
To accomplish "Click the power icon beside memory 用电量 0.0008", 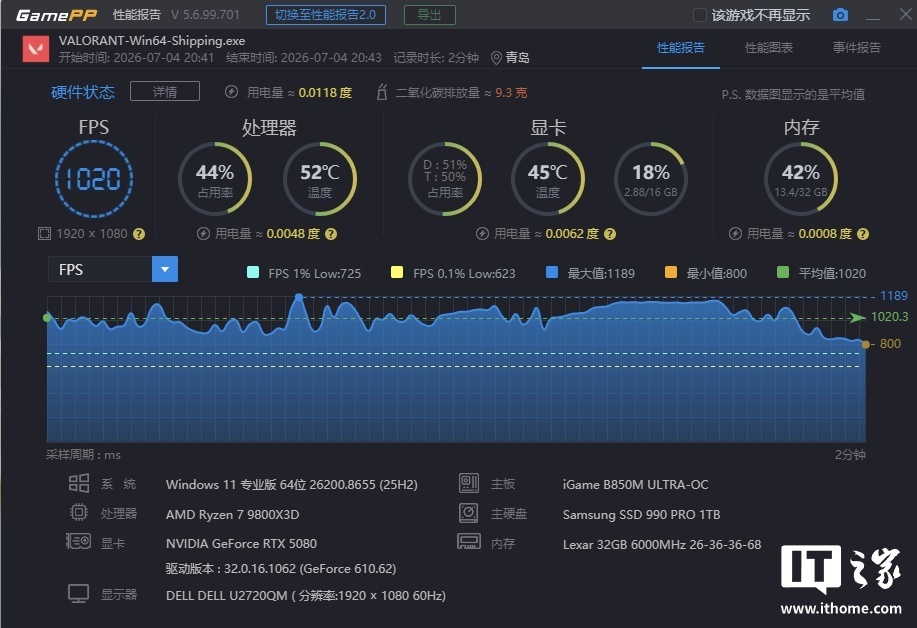I will pyautogui.click(x=735, y=234).
